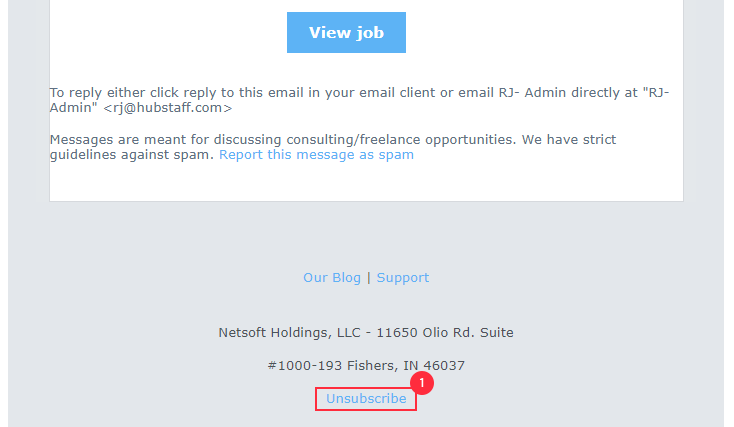Click the 'Admin"' text before the email address

tap(73, 108)
